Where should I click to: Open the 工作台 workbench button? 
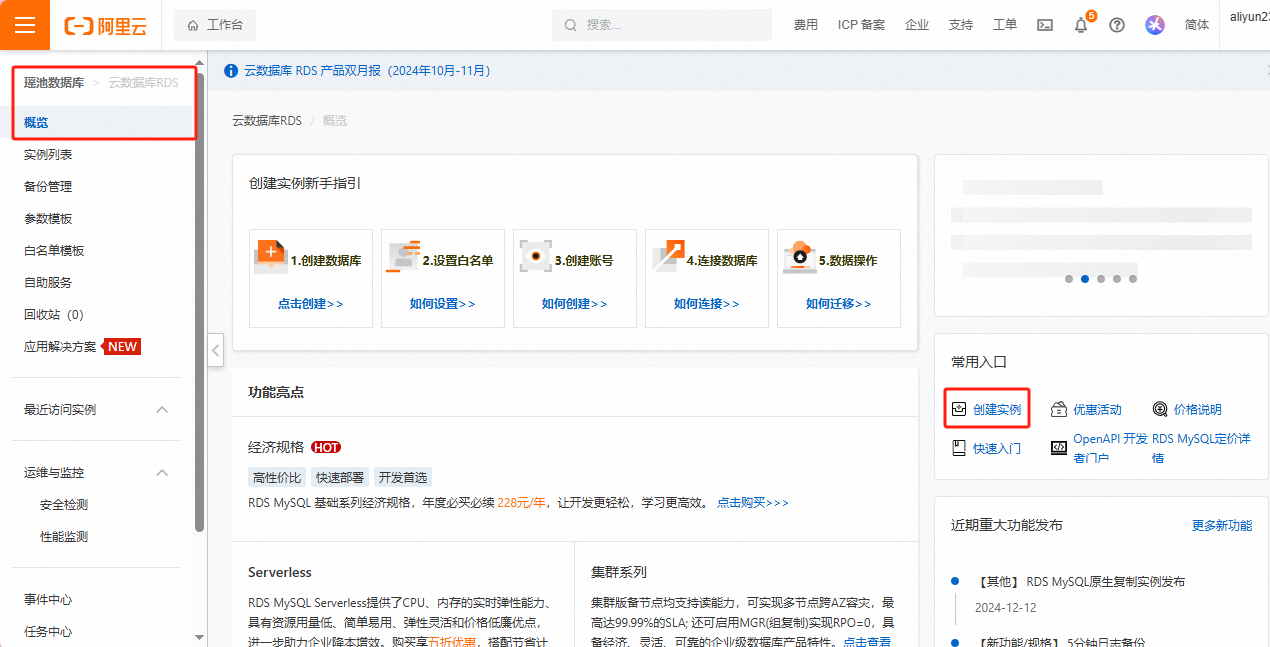tap(215, 25)
